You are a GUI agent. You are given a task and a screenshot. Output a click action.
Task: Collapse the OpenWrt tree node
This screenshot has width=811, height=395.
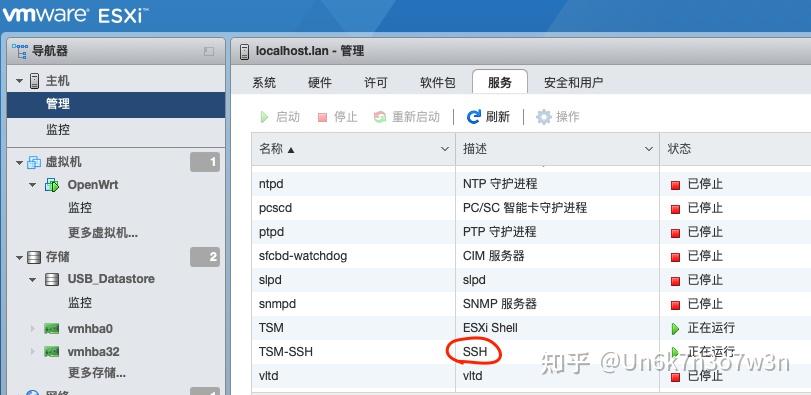[33, 185]
